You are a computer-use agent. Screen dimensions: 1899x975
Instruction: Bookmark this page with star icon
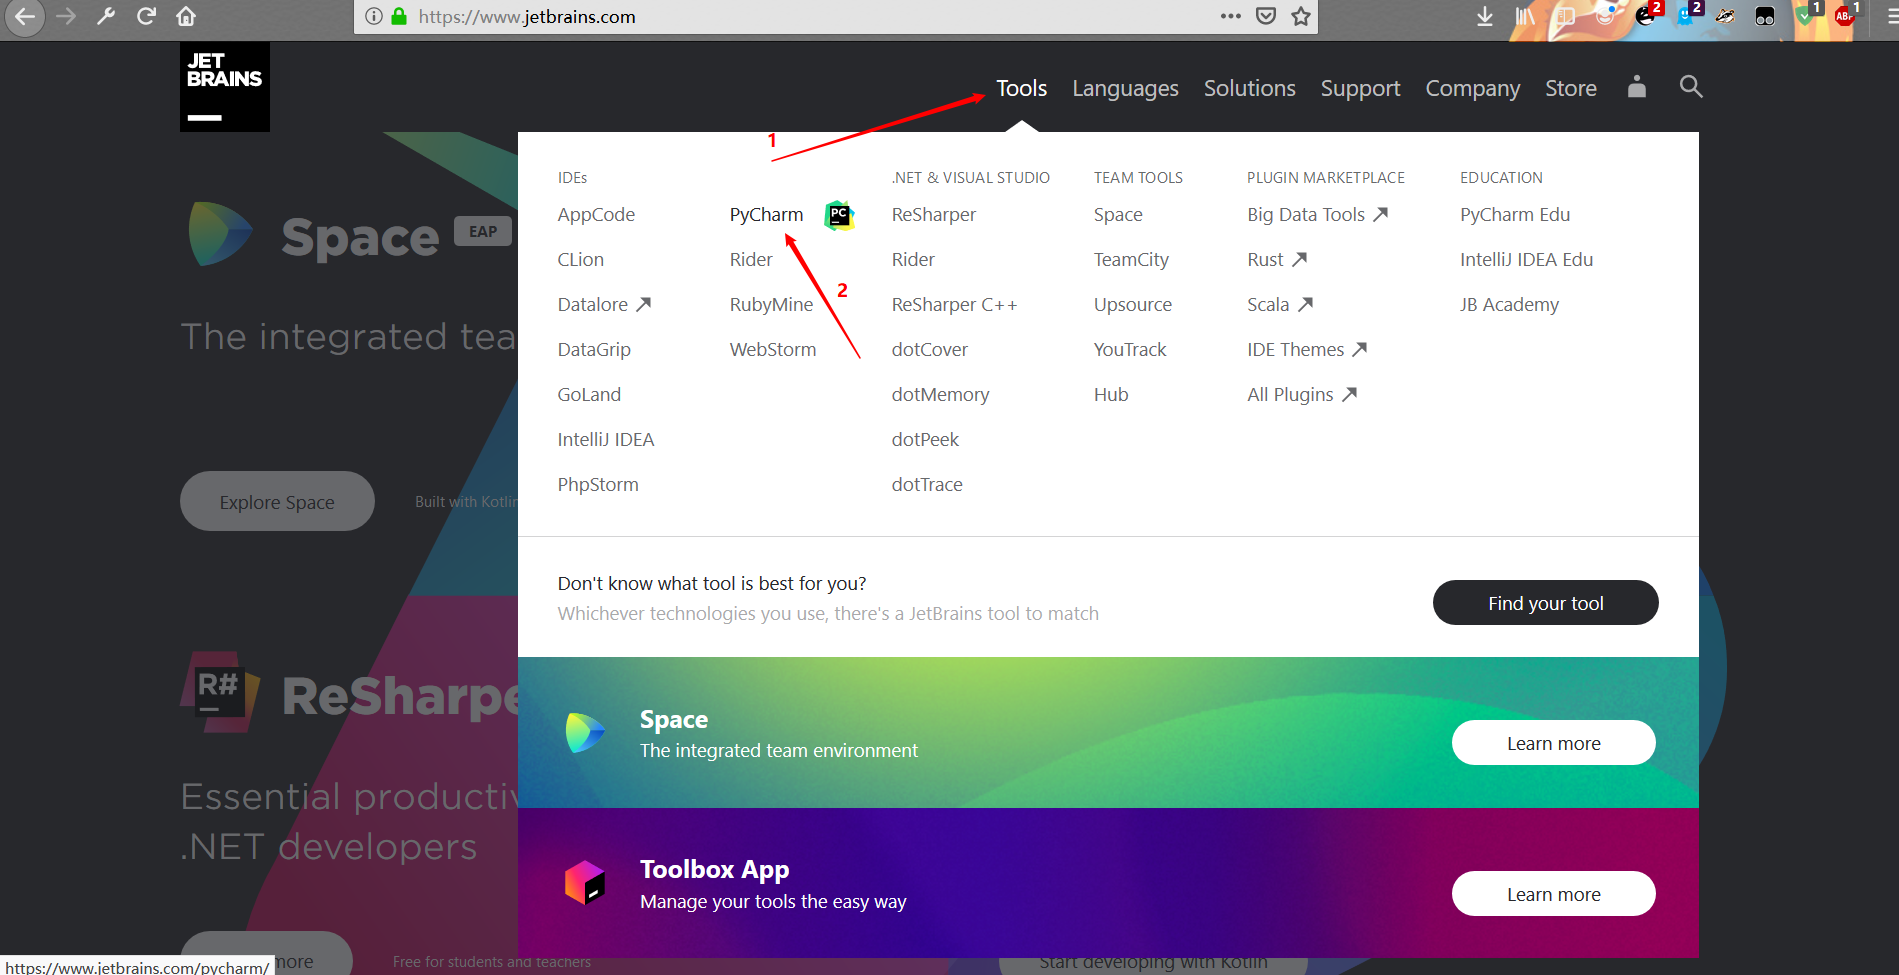[1300, 16]
